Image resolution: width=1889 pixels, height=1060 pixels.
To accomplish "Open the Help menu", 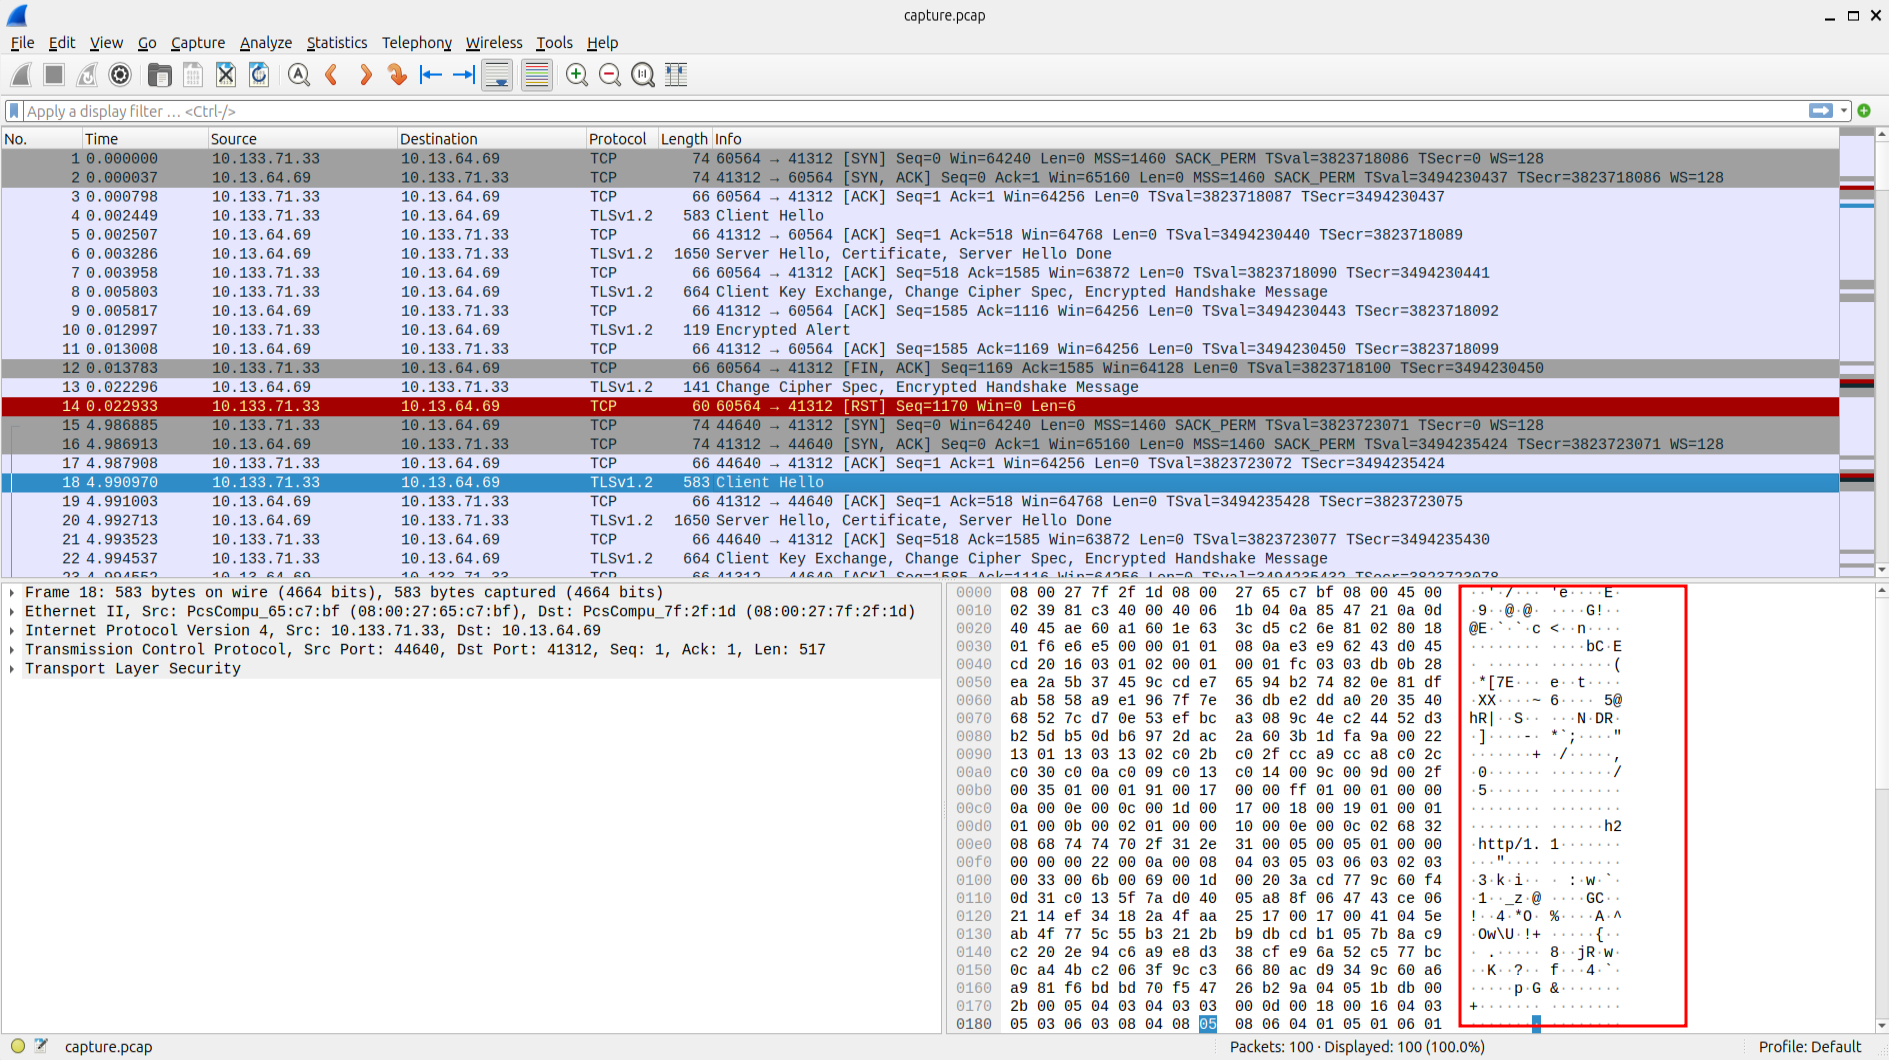I will pos(602,43).
